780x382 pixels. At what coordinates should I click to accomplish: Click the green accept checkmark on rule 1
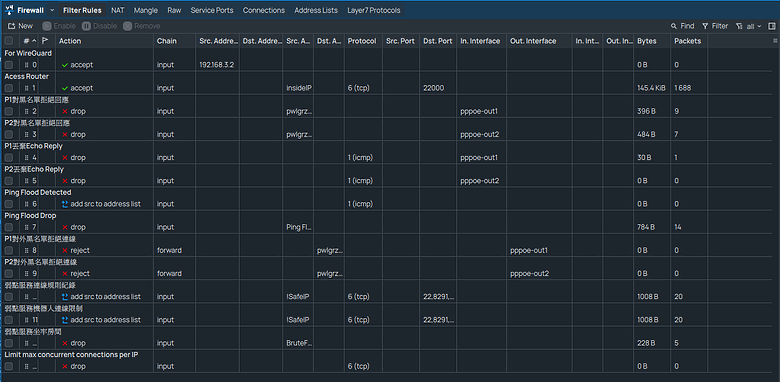(x=65, y=88)
